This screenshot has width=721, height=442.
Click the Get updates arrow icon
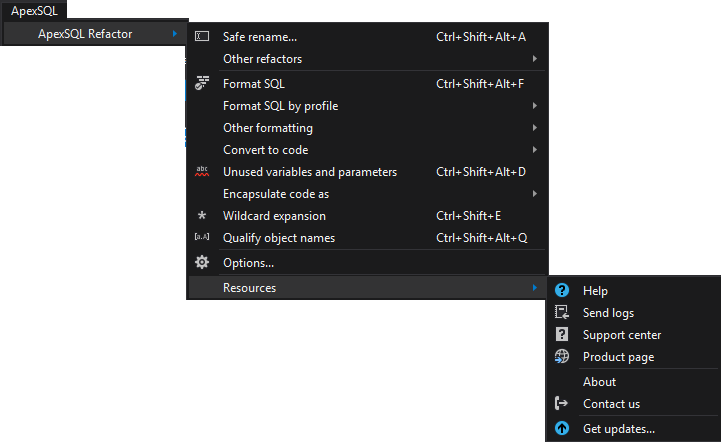[x=562, y=428]
